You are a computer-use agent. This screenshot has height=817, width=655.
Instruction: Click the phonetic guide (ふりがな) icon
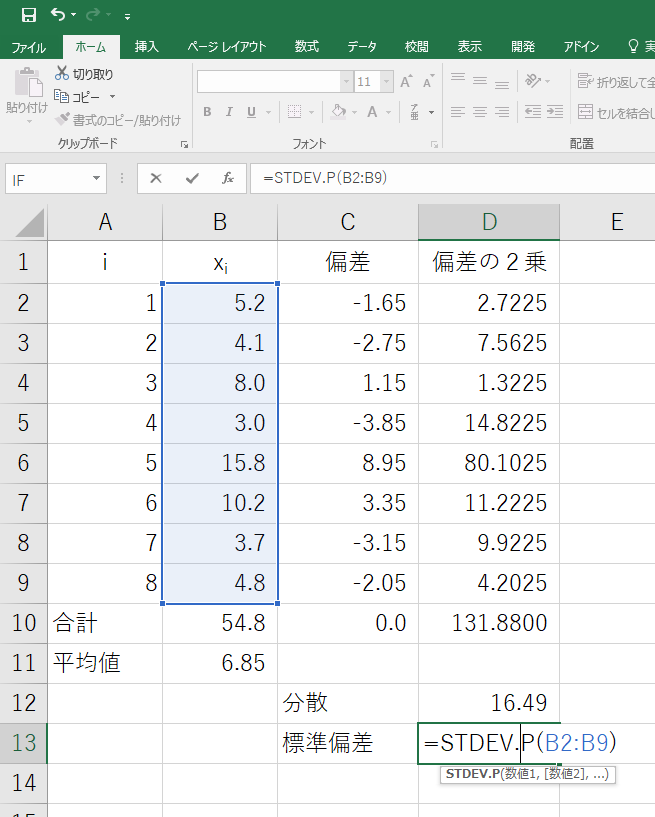[x=415, y=112]
